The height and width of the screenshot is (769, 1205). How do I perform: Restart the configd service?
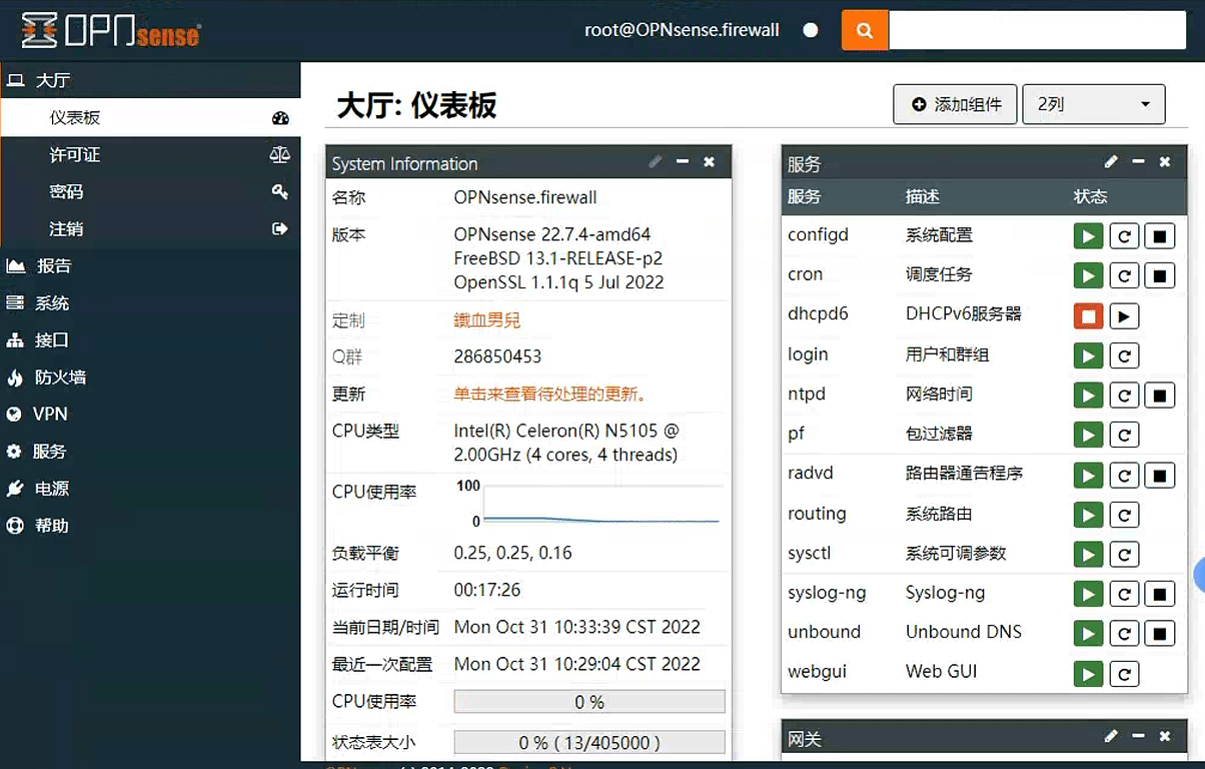pos(1124,236)
